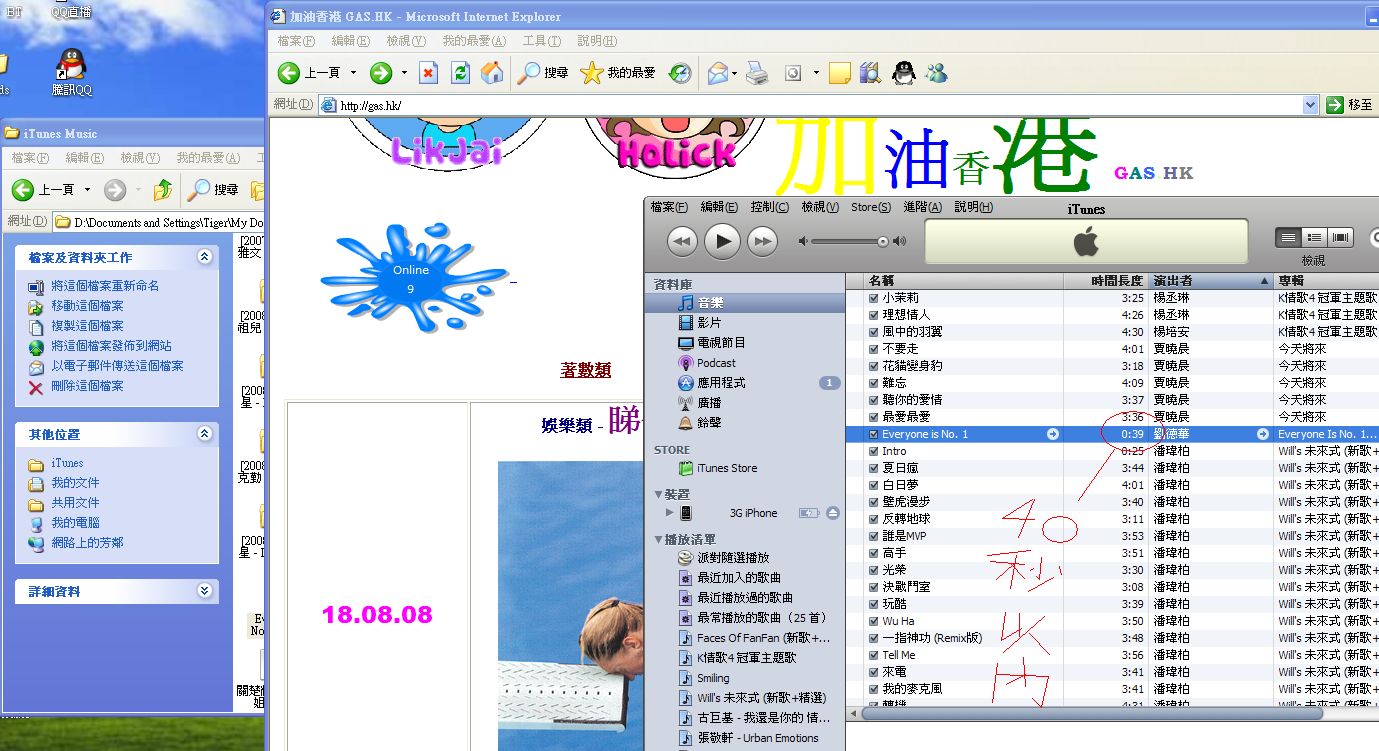
Task: Click the Internet Explorer Refresh icon
Action: click(460, 73)
